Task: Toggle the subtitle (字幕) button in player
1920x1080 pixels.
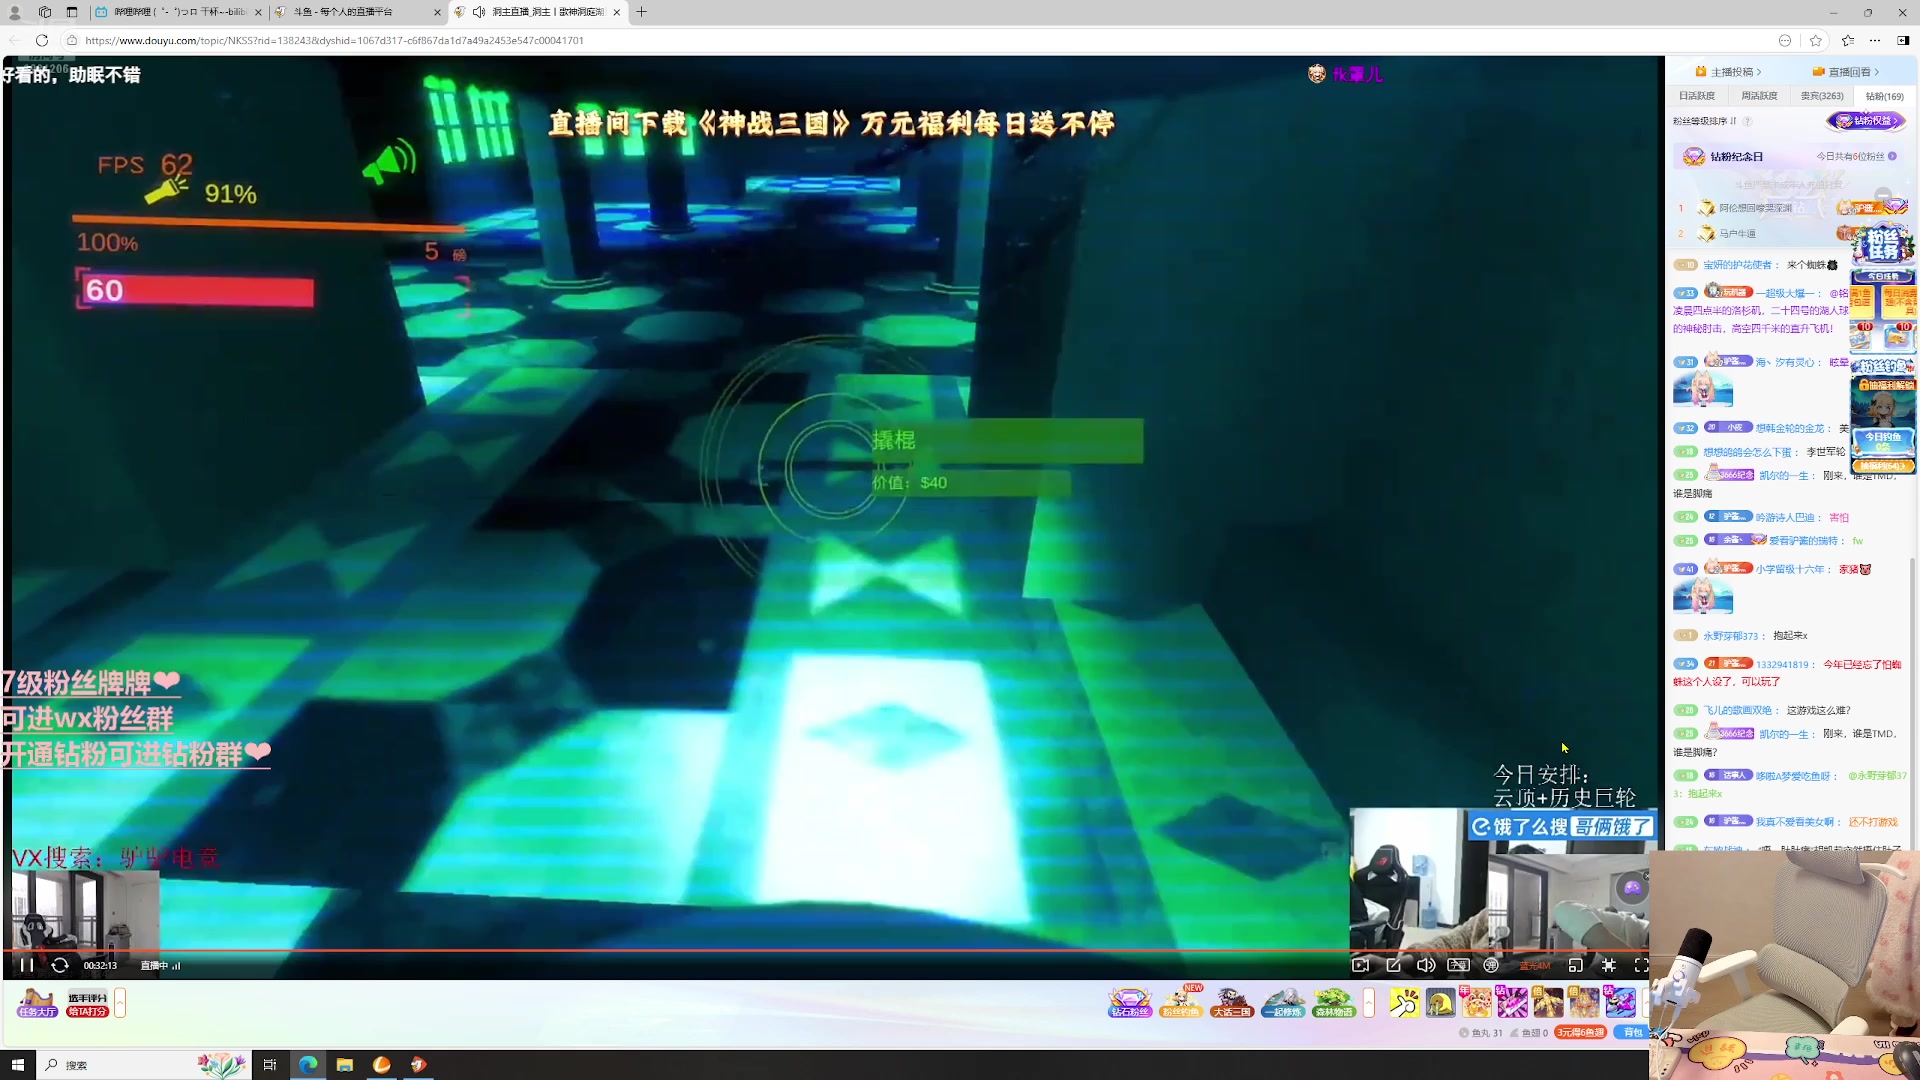Action: (x=1459, y=965)
